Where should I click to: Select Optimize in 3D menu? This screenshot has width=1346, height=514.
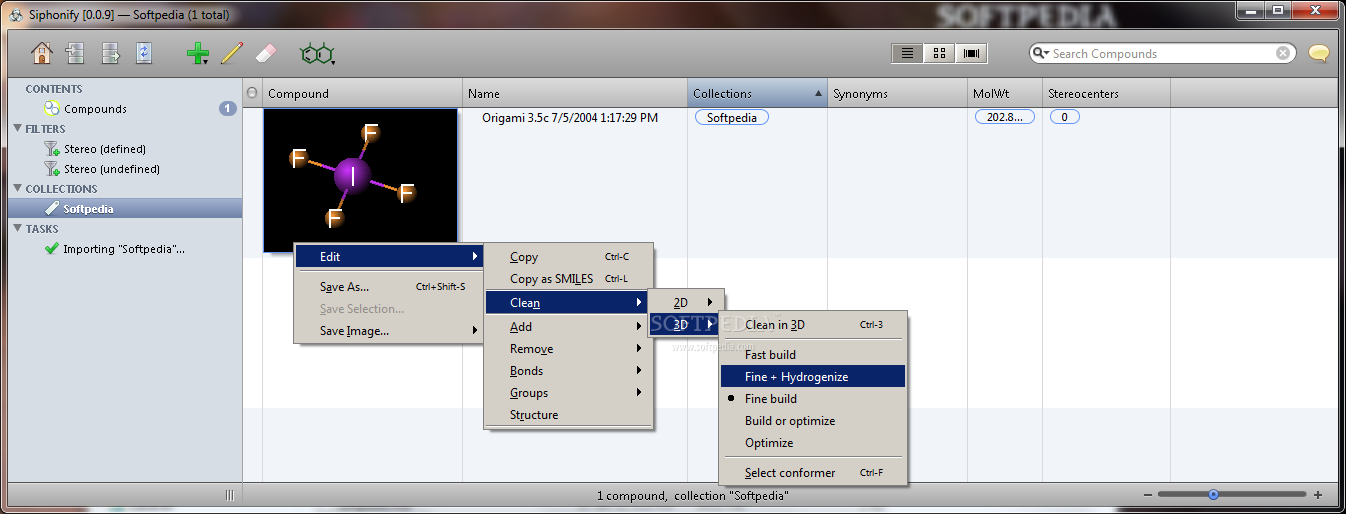[813, 443]
